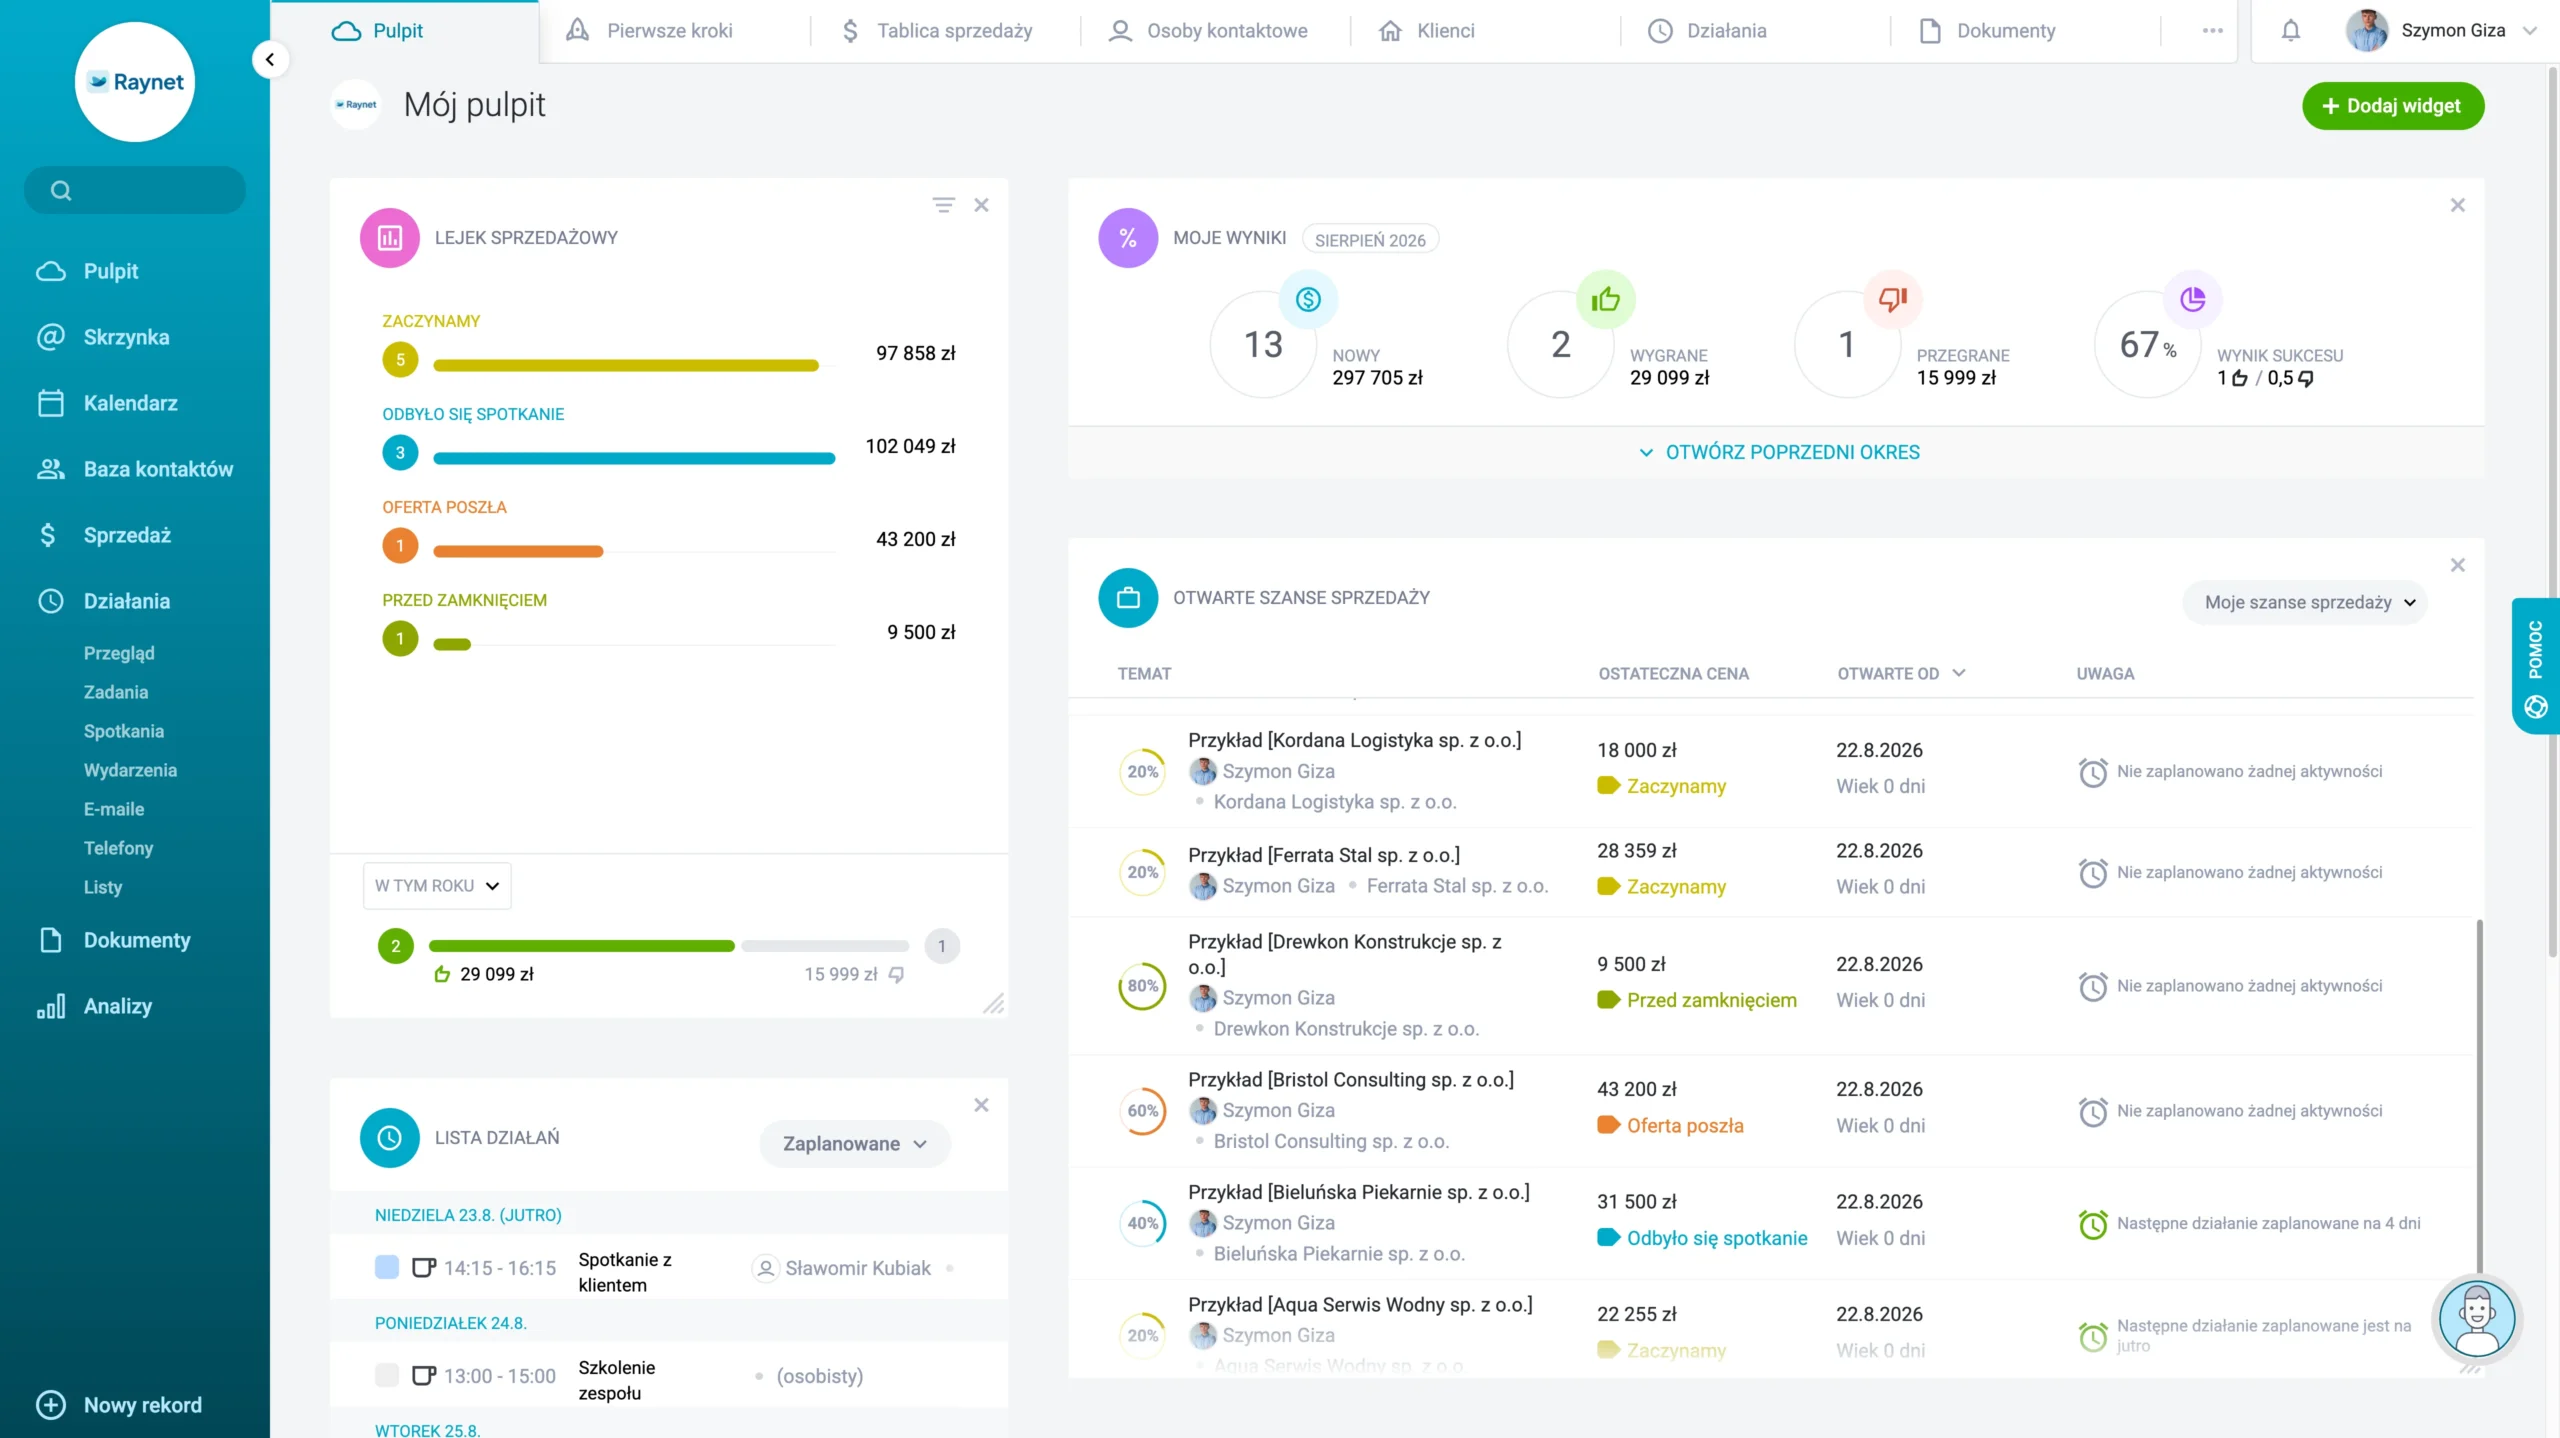
Task: Click the Nowy rekord plus icon
Action: (51, 1405)
